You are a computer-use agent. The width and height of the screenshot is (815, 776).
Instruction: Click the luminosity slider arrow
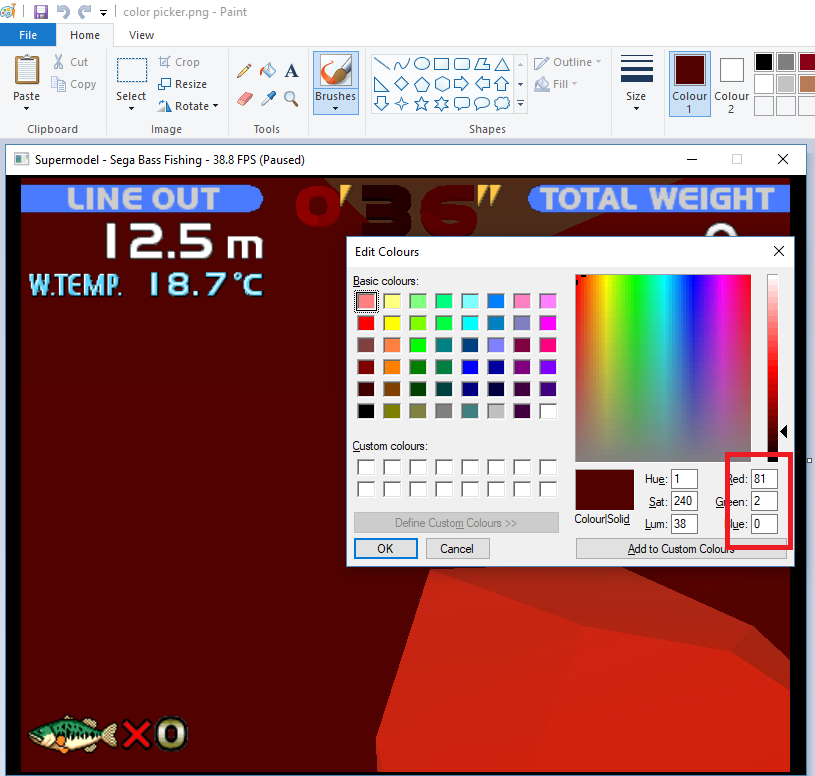(783, 431)
